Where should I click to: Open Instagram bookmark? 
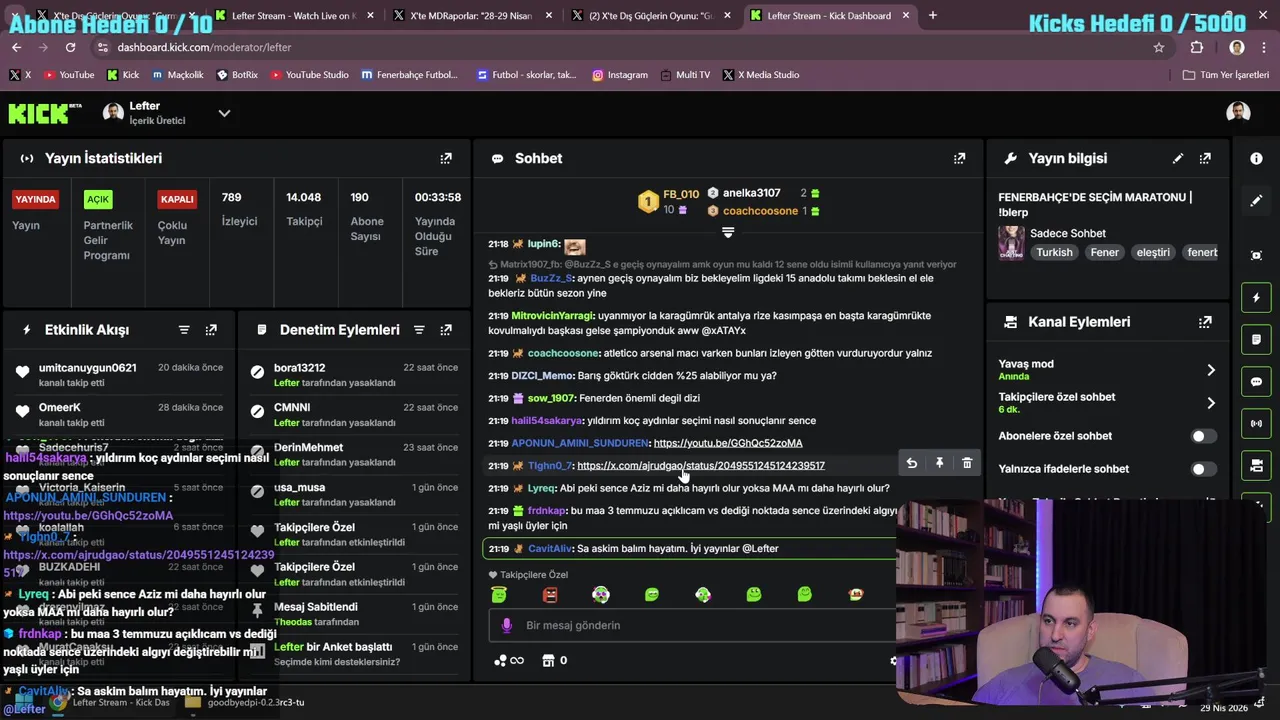point(619,75)
